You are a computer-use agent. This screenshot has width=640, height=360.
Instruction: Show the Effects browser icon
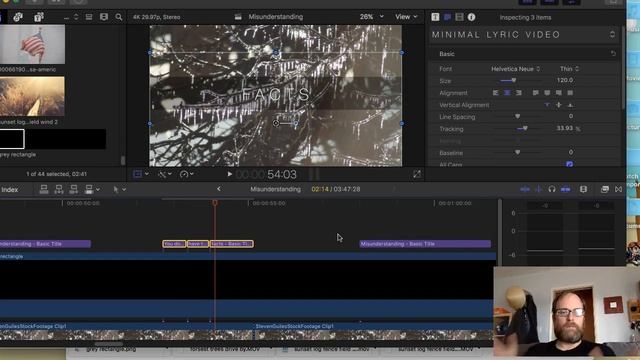tap(604, 189)
